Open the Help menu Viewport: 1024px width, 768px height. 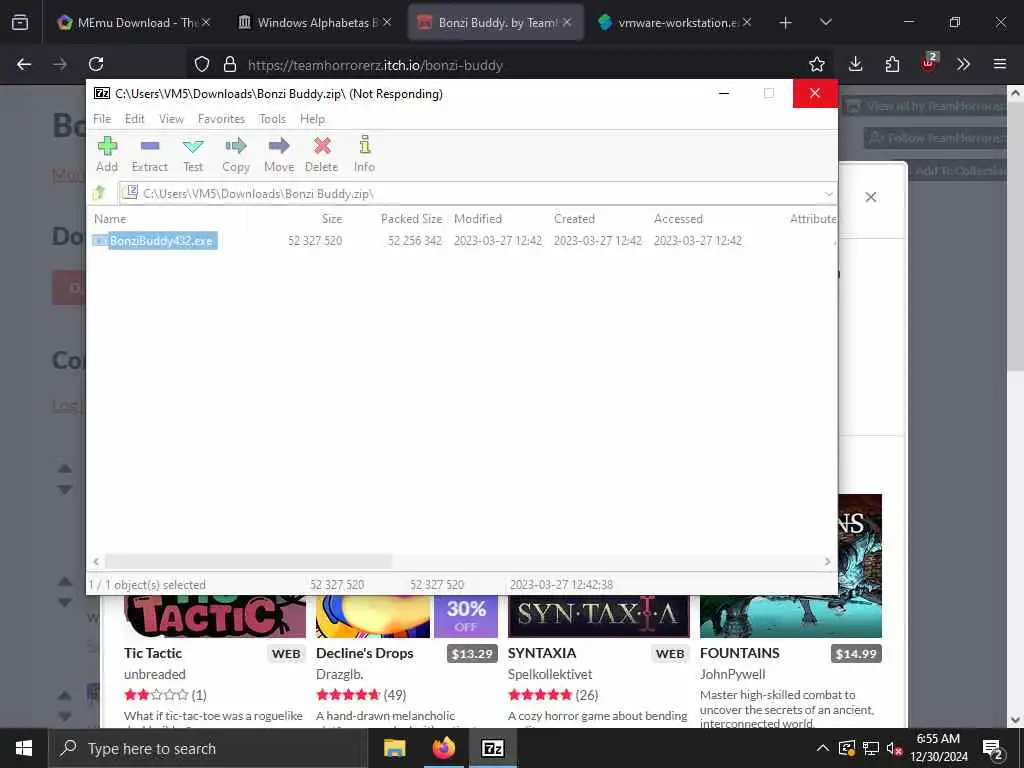[312, 119]
